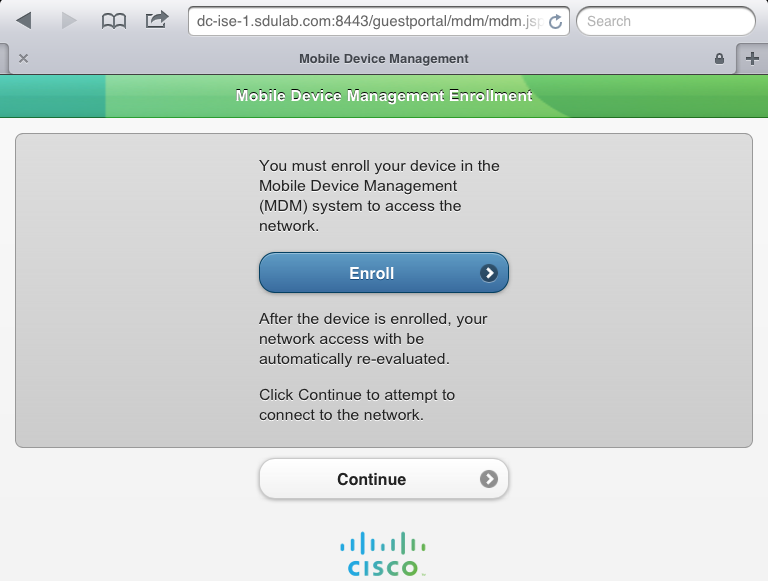The height and width of the screenshot is (581, 768).
Task: Click the Mobile Device Management Enrollment header
Action: 384,96
